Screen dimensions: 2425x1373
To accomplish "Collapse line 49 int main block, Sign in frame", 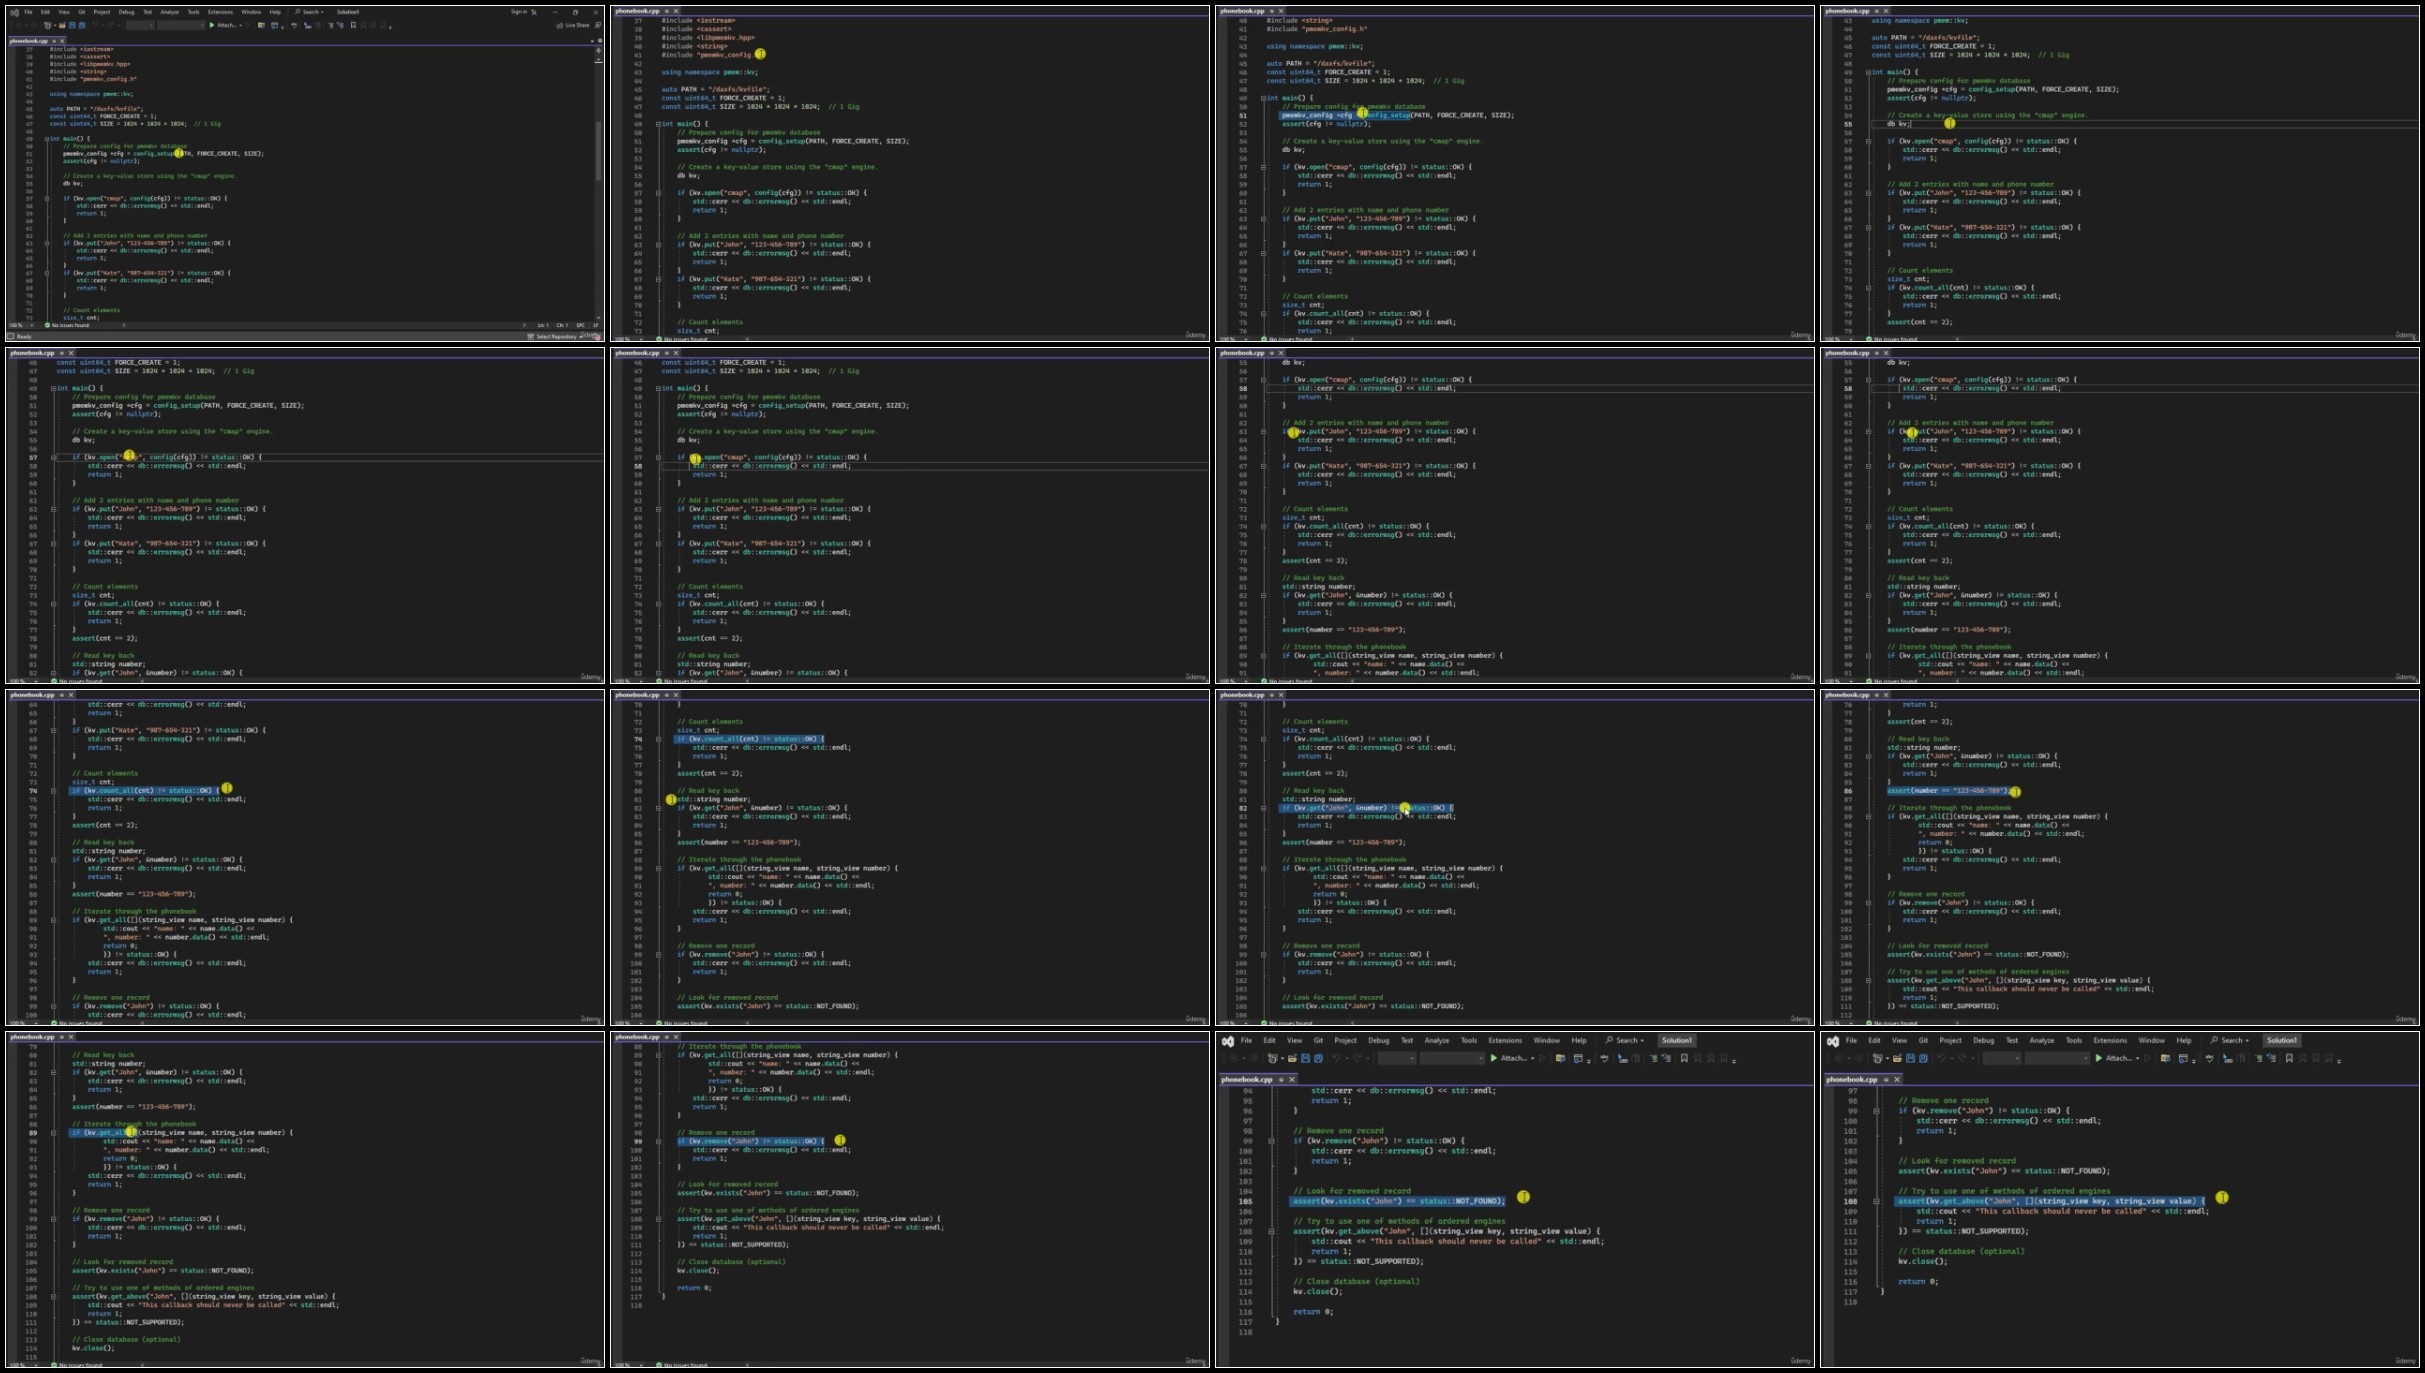I will tap(46, 138).
